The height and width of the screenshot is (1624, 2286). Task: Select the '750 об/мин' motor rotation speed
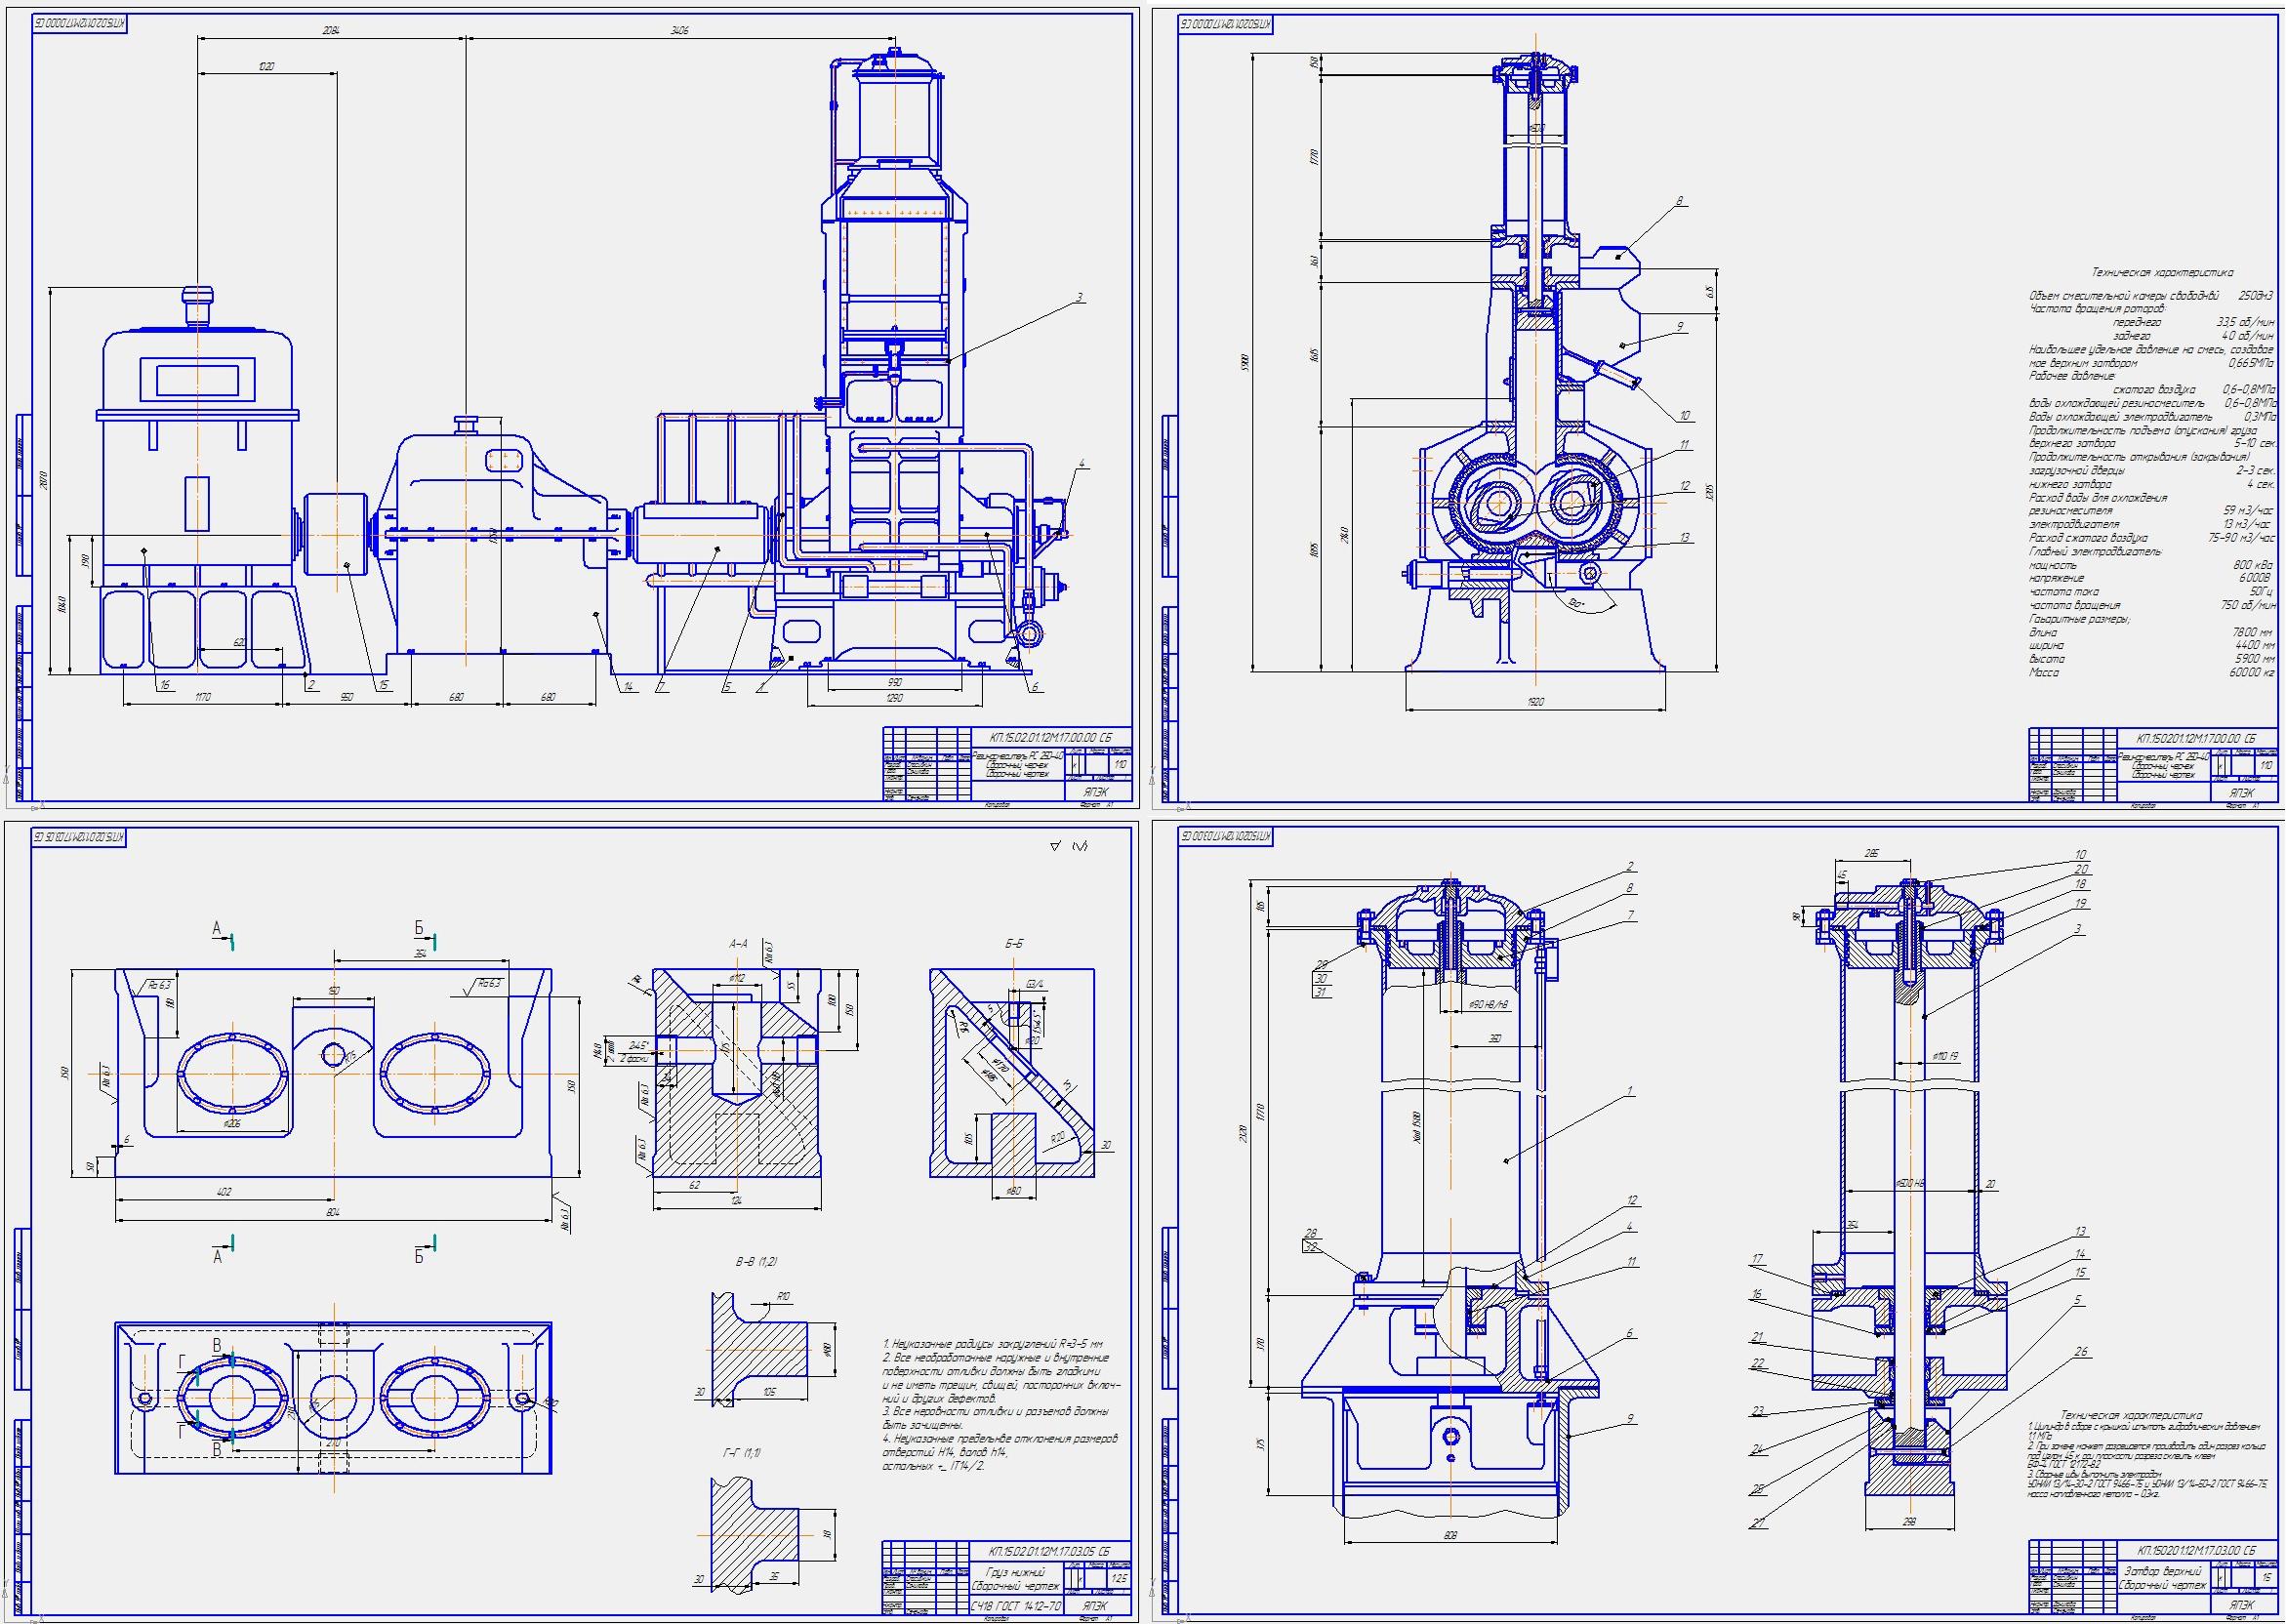point(2248,605)
